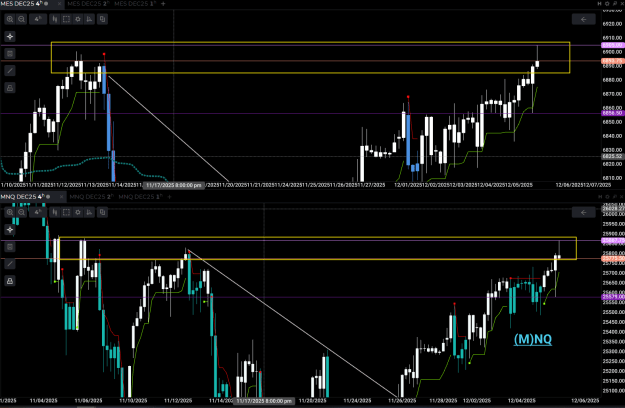The image size is (625, 408).
Task: Switch to the MNQ DEC25 2h tab
Action: (x=91, y=196)
